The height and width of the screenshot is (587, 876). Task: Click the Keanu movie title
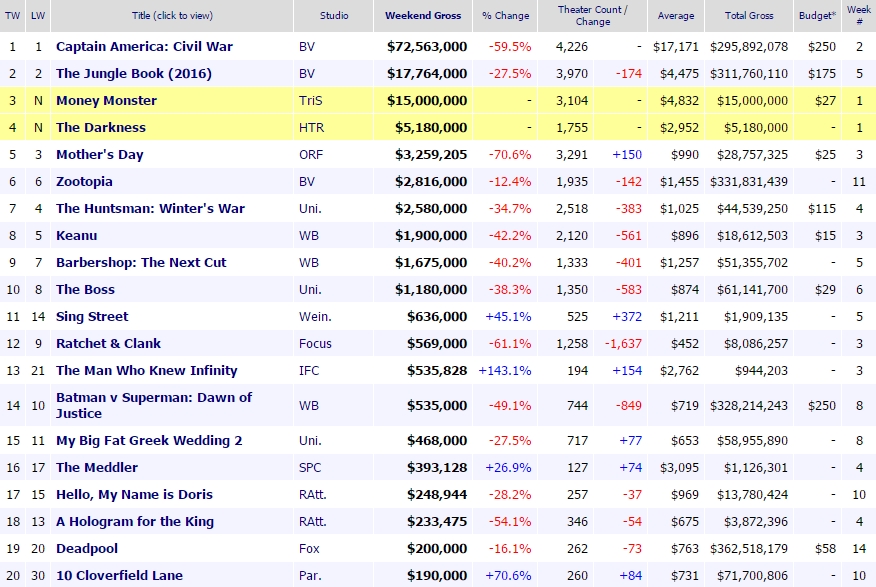pos(77,235)
